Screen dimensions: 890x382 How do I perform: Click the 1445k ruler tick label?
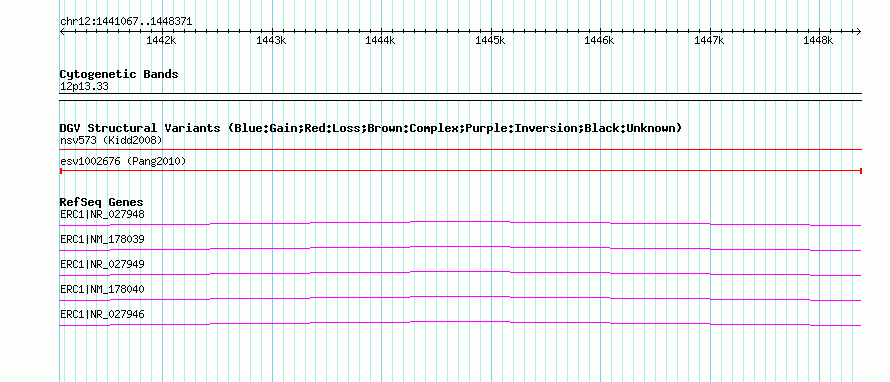(490, 40)
